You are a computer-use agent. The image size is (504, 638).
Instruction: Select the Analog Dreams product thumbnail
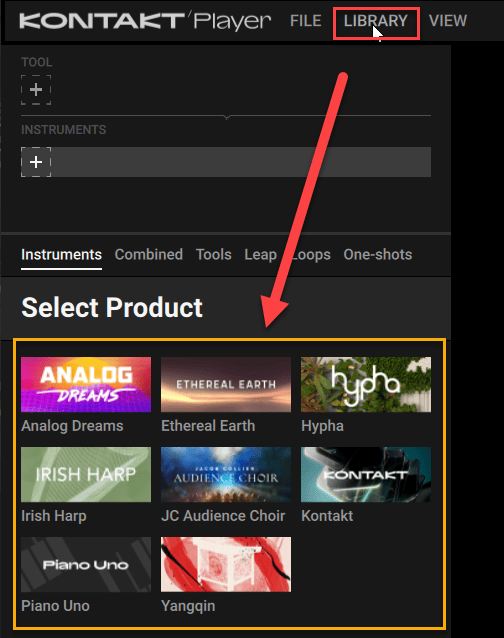pos(86,385)
